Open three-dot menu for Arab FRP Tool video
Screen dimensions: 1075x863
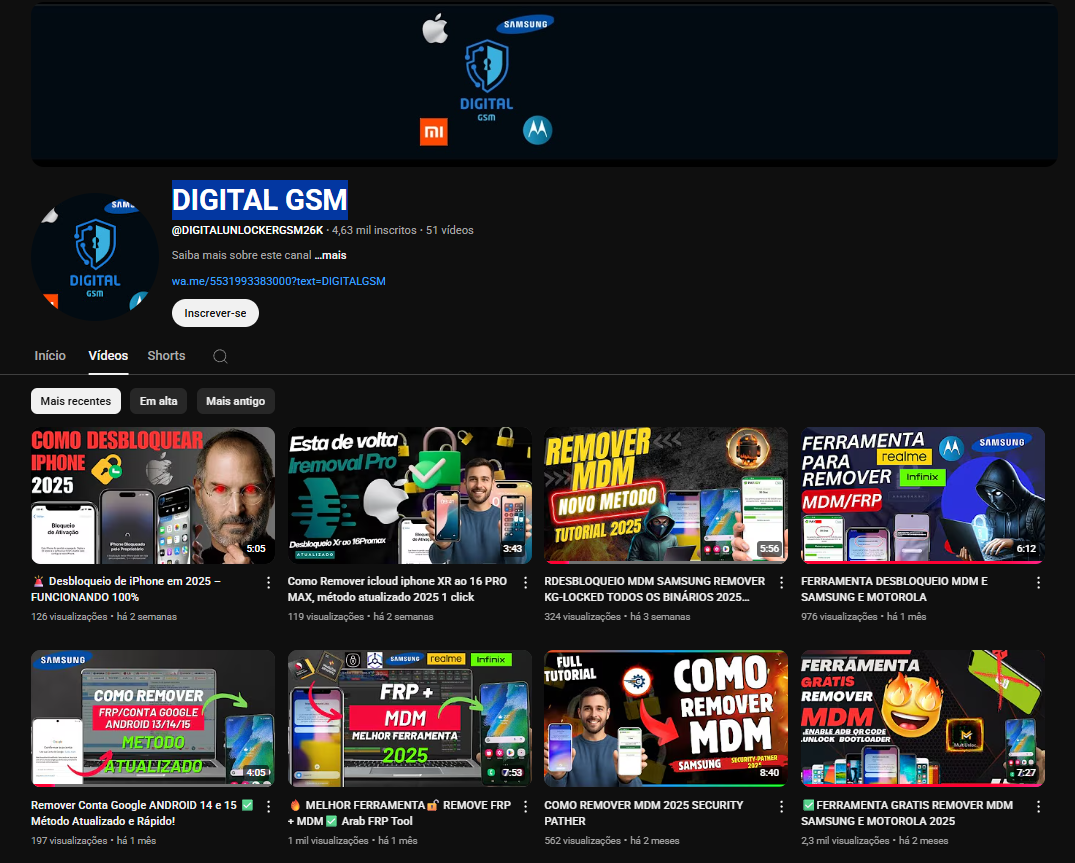point(525,806)
